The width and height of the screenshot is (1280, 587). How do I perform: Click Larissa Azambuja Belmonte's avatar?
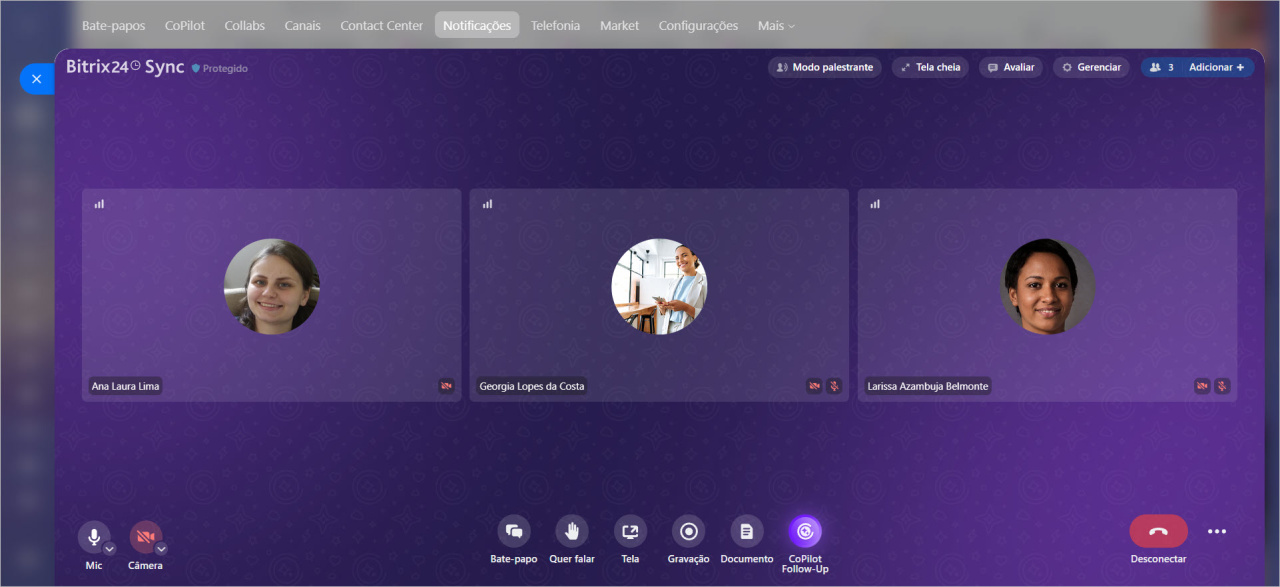1048,286
